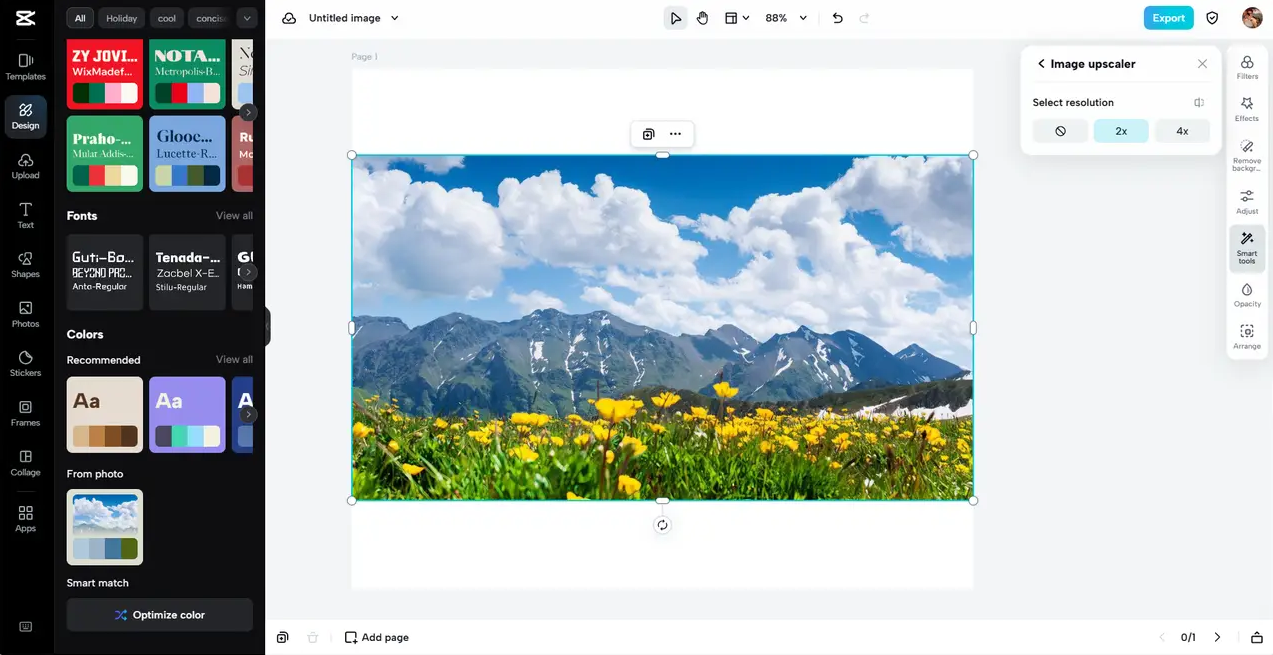Select the cool style filter tab
This screenshot has width=1273, height=655.
tap(167, 18)
